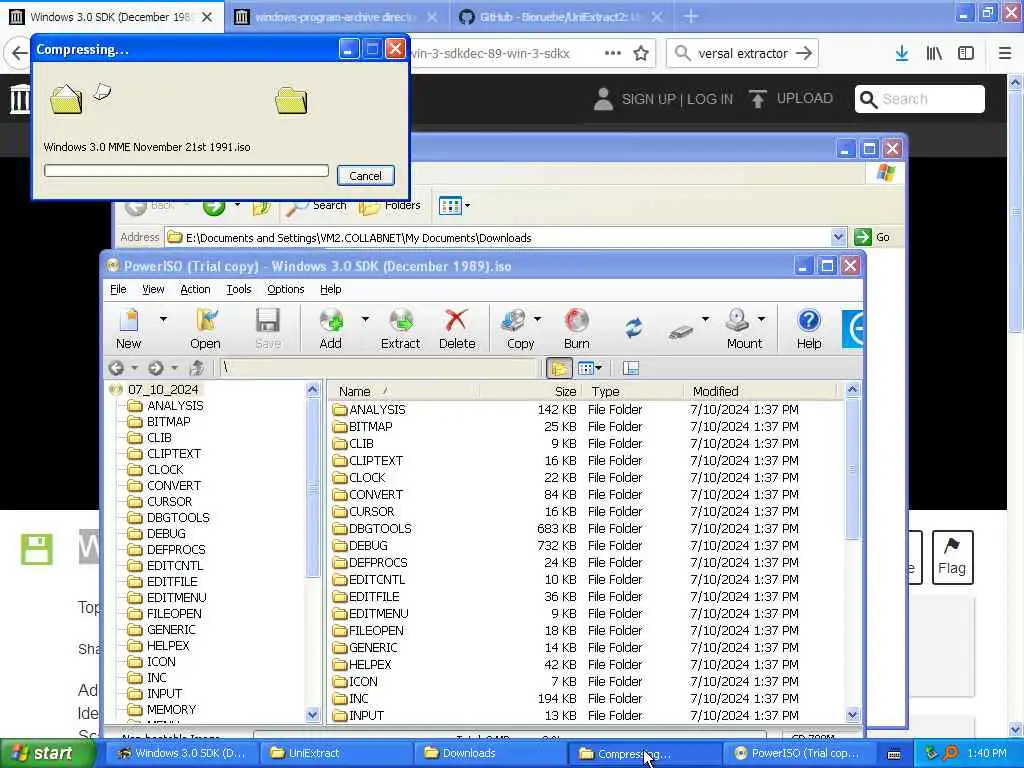Go forward using PowerISO navigation forward arrow
1024x768 pixels.
point(155,368)
